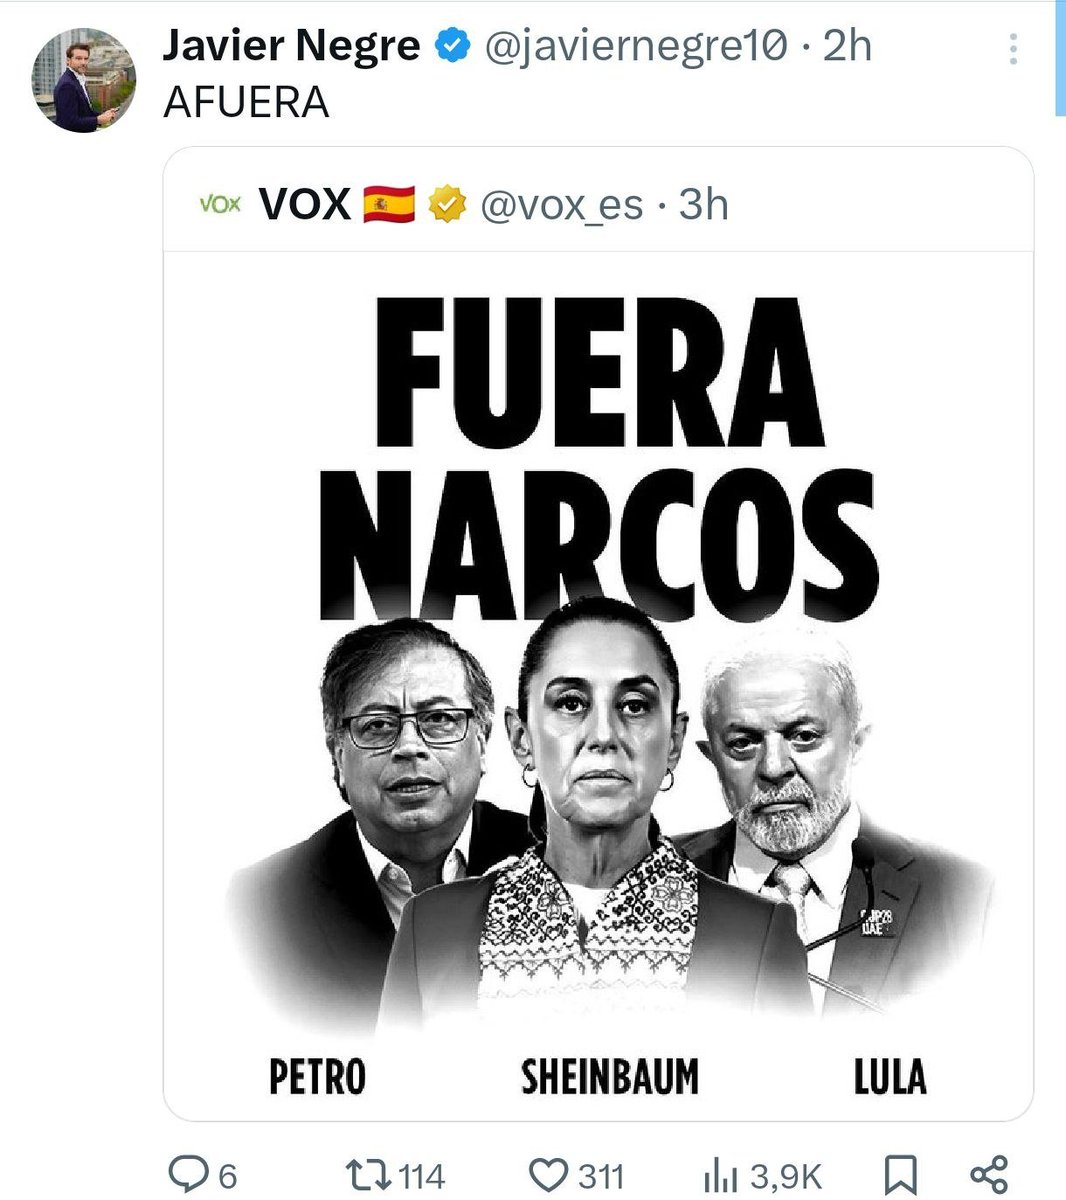Open the FUERA NARCOS image
Image resolution: width=1066 pixels, height=1200 pixels.
[598, 685]
